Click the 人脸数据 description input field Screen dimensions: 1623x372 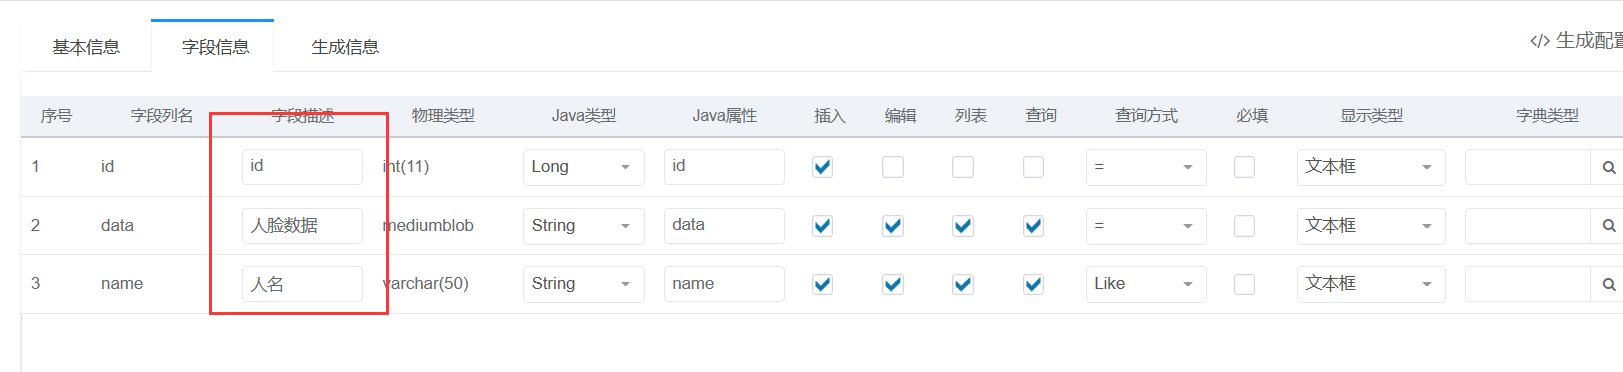tap(302, 226)
